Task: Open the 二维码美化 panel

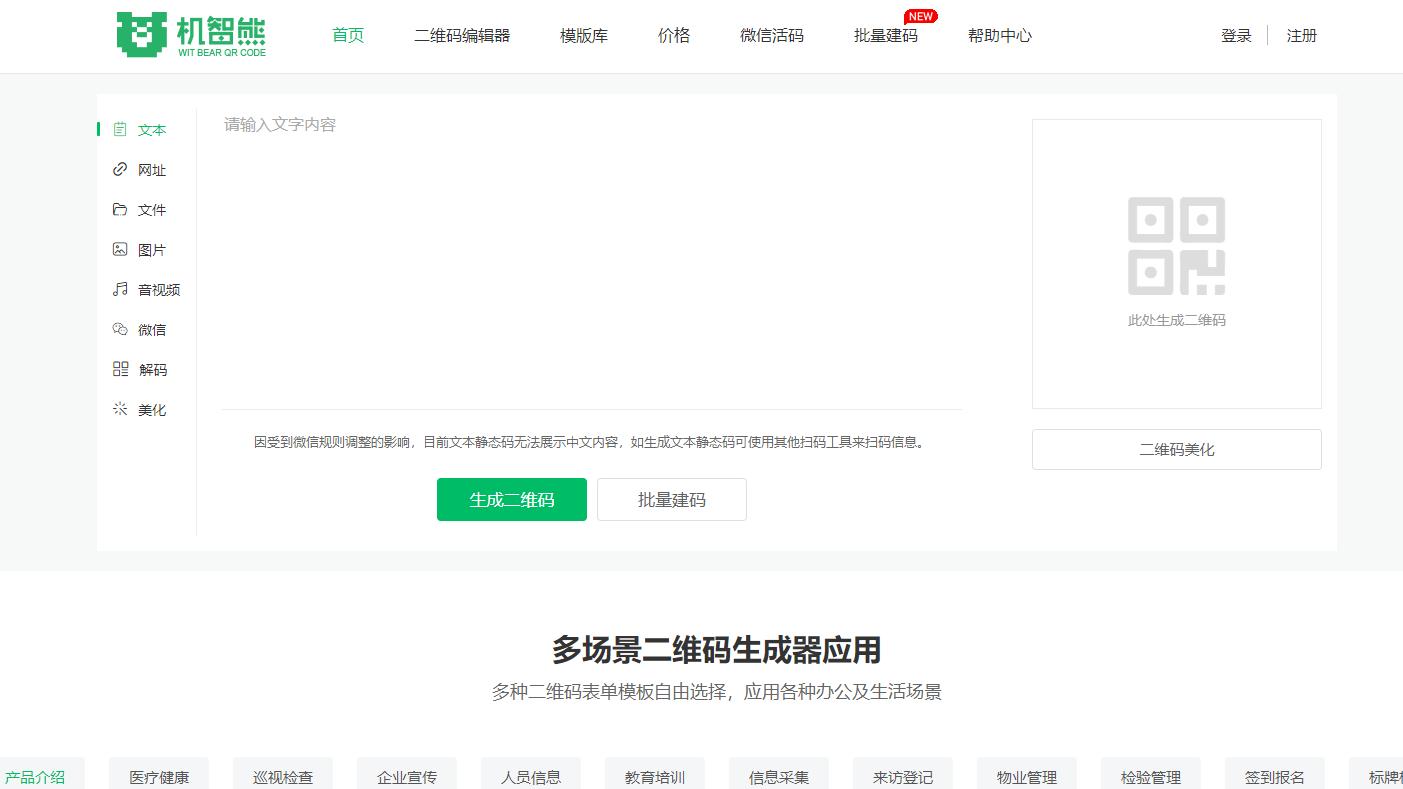Action: (x=1176, y=449)
